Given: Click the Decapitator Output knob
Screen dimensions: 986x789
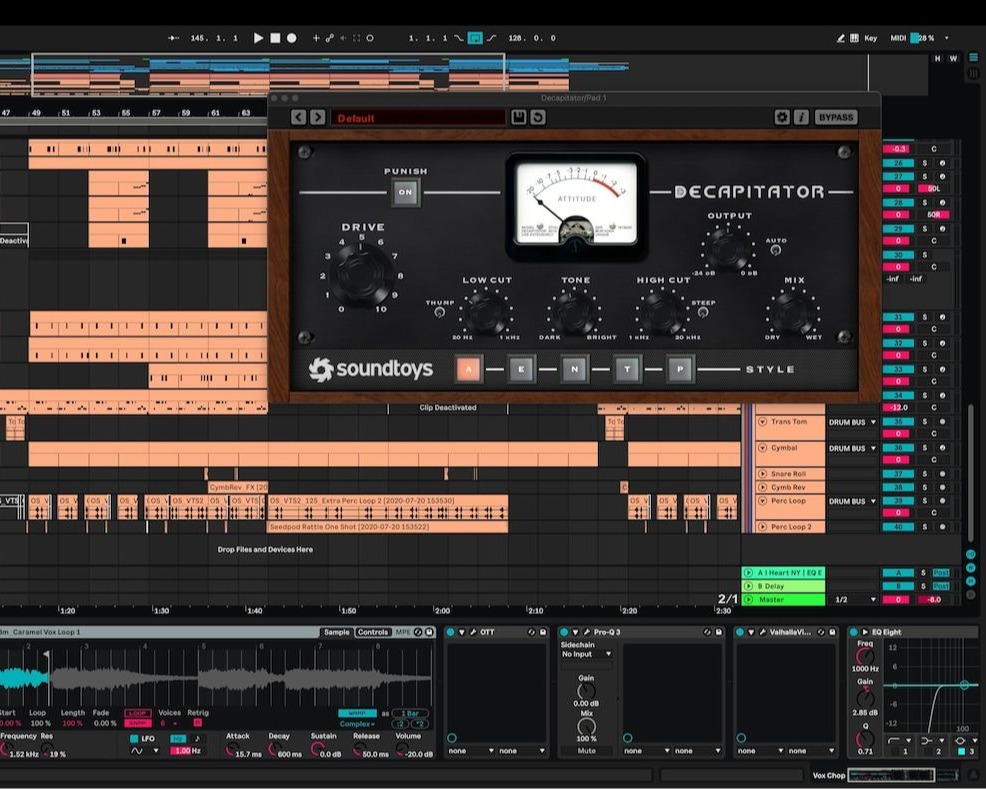Looking at the screenshot, I should tap(729, 248).
